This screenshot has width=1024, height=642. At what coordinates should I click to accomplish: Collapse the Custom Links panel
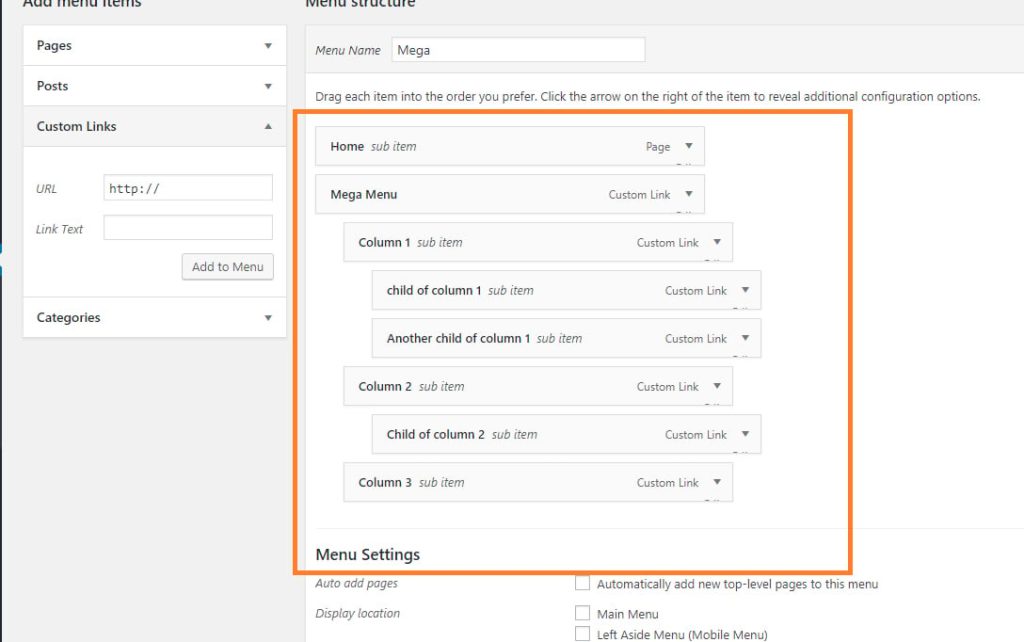tap(268, 126)
